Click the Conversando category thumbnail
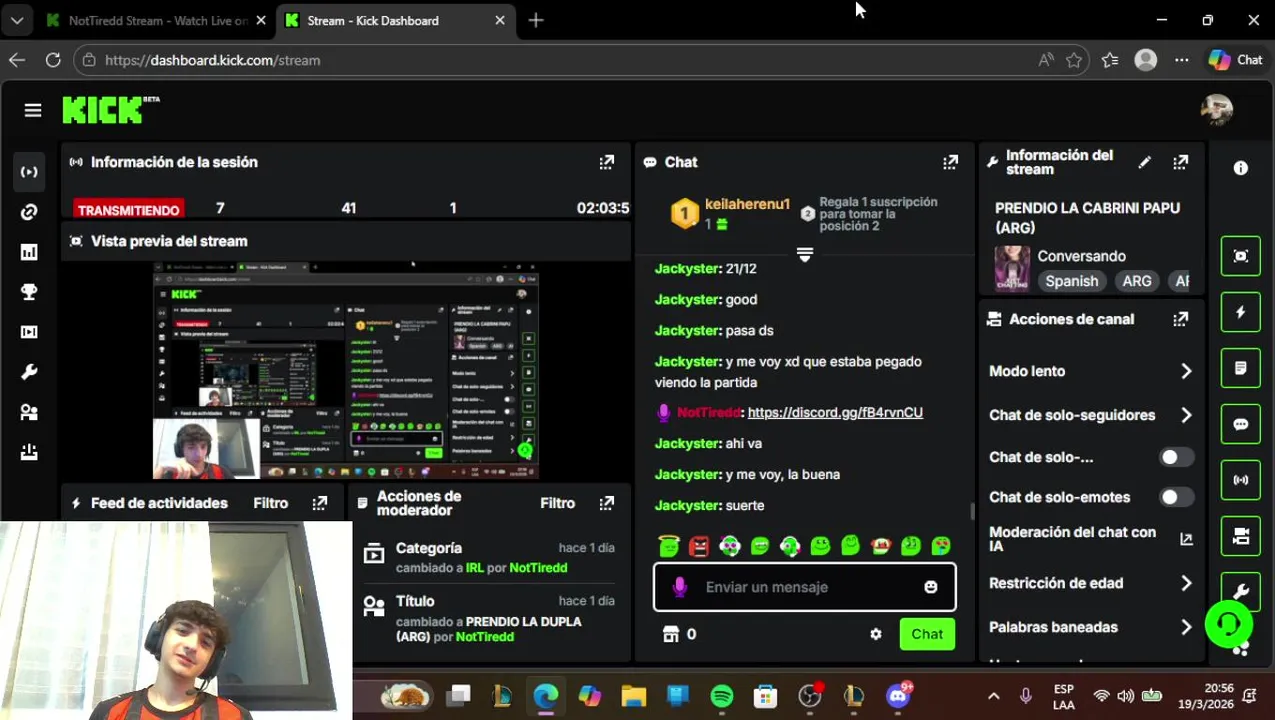The image size is (1275, 720). click(x=1012, y=268)
